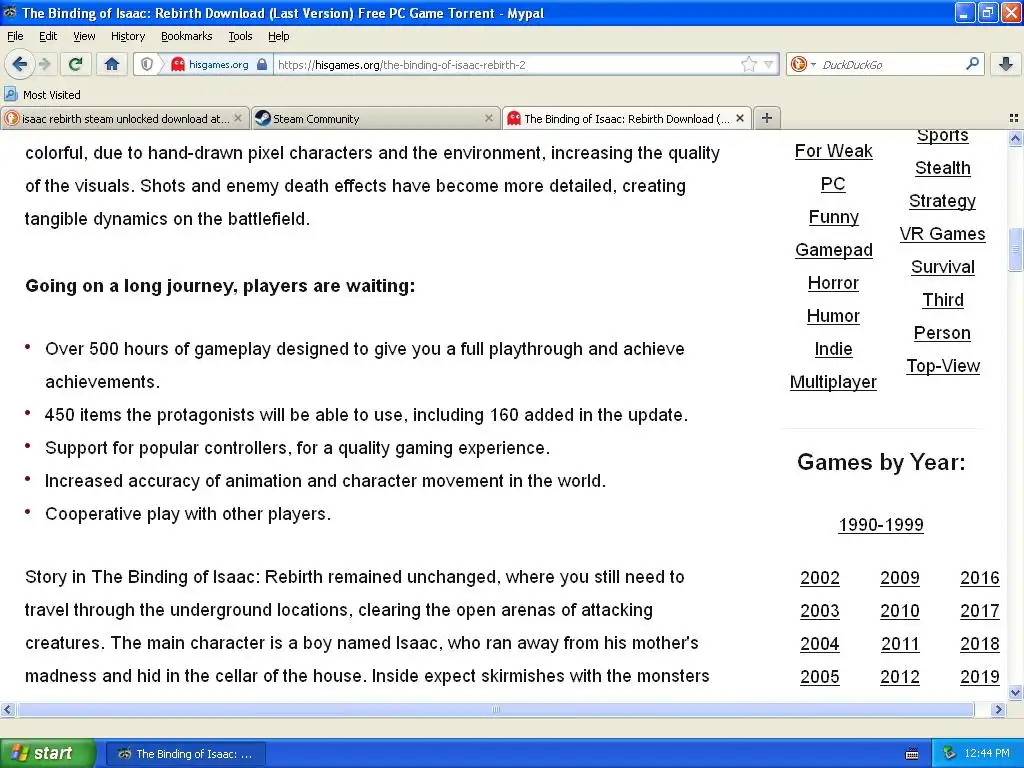Screen dimensions: 1024x768
Task: Close The Binding of Isaac tab
Action: point(739,118)
